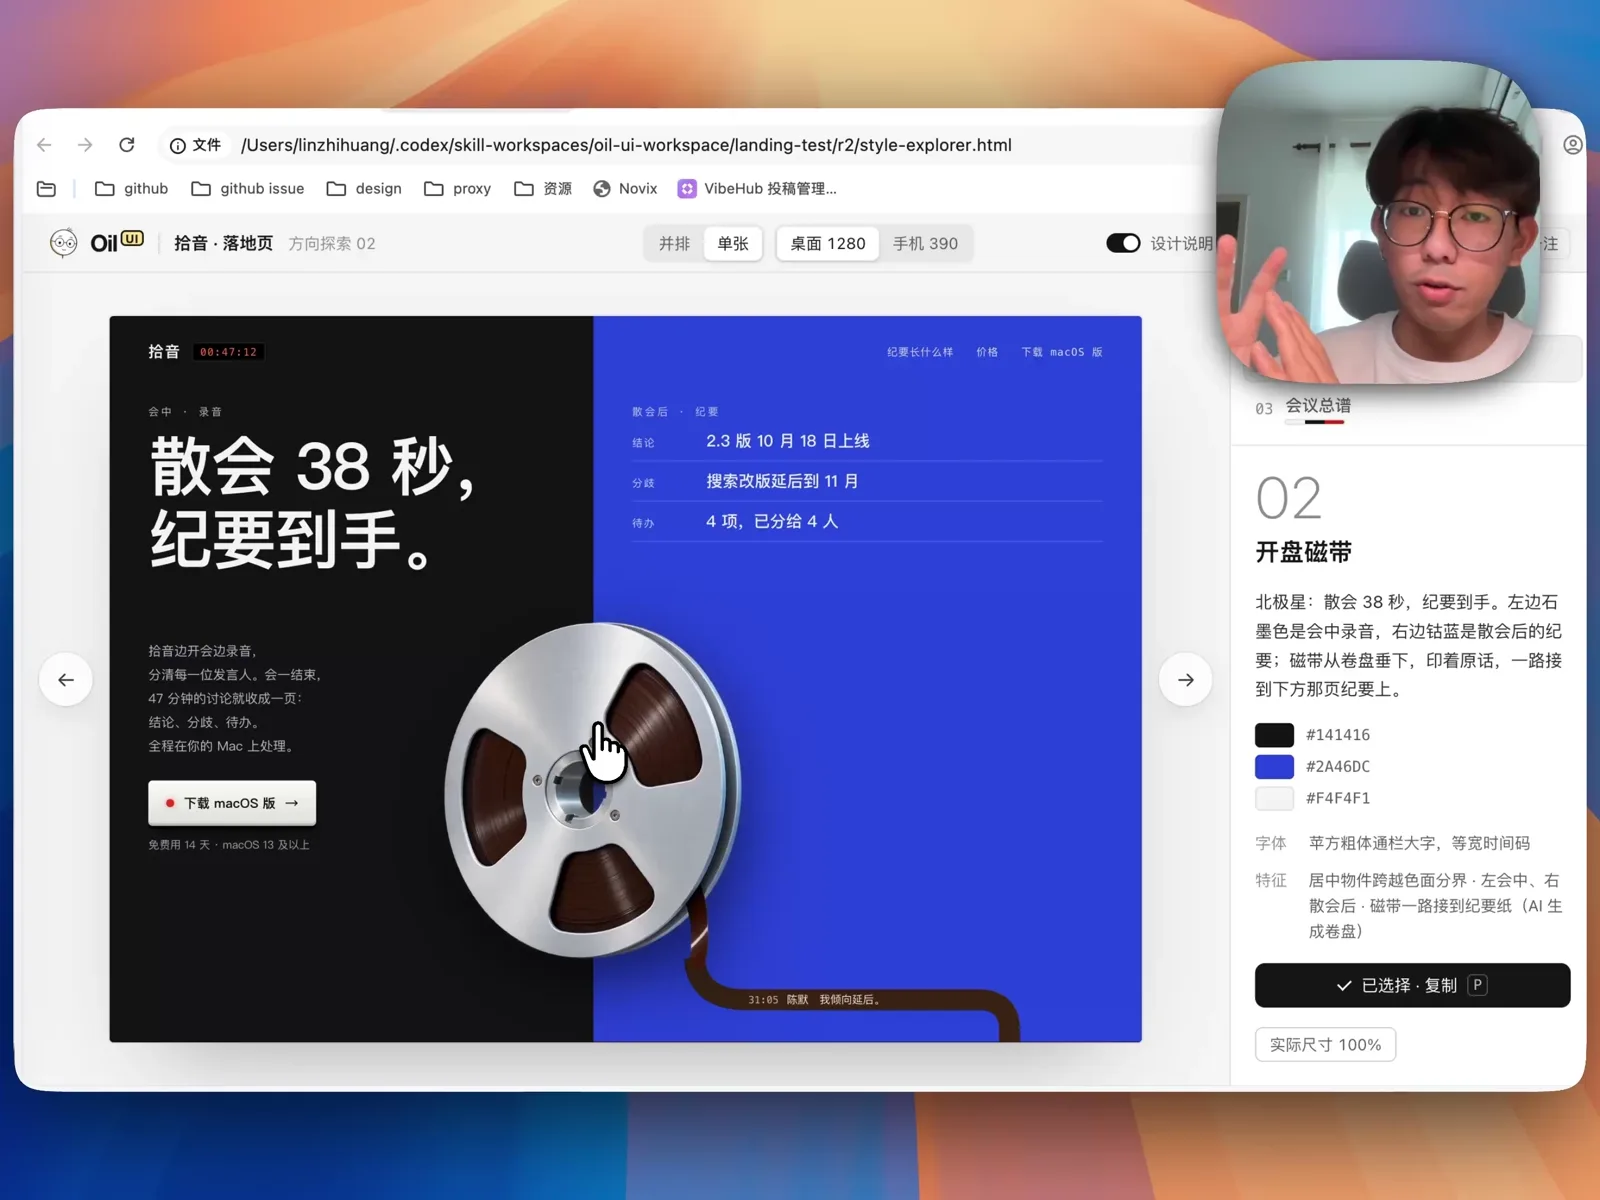Click the 实际尺寸 100% button
This screenshot has height=1200, width=1600.
click(1325, 1045)
